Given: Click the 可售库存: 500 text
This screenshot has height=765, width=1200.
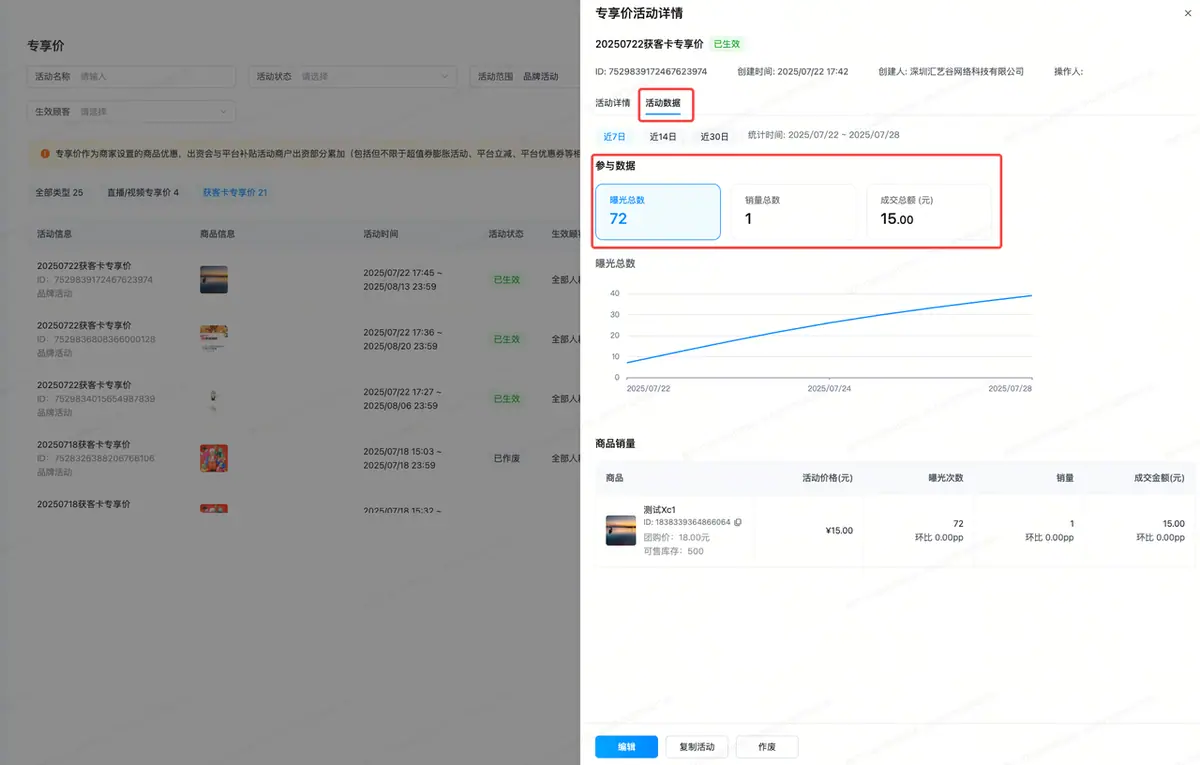Looking at the screenshot, I should (673, 551).
